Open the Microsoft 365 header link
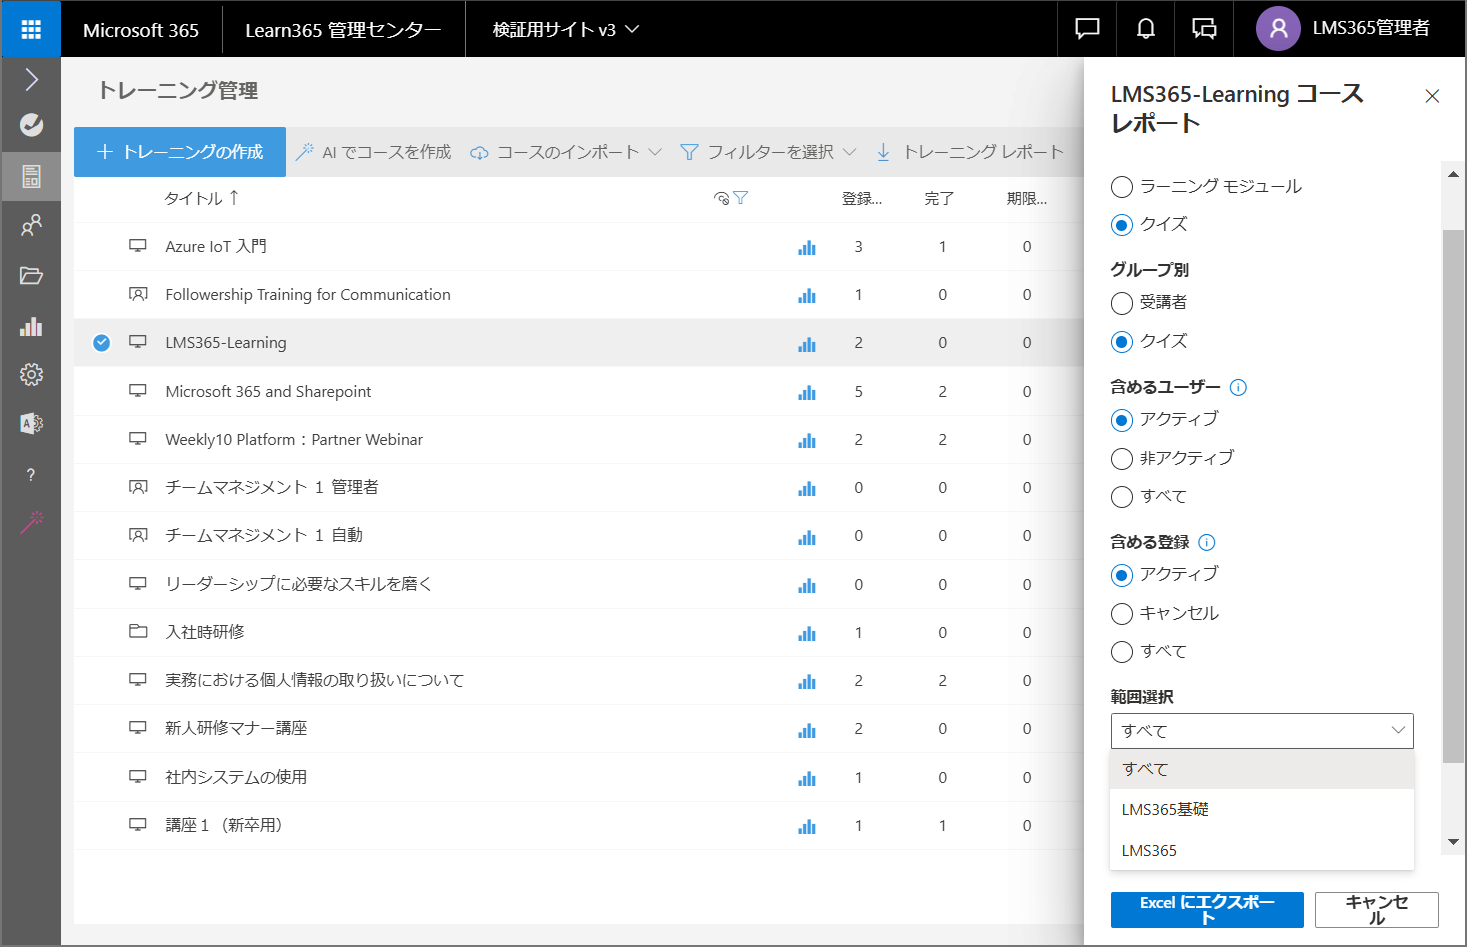The width and height of the screenshot is (1467, 947). point(141,30)
